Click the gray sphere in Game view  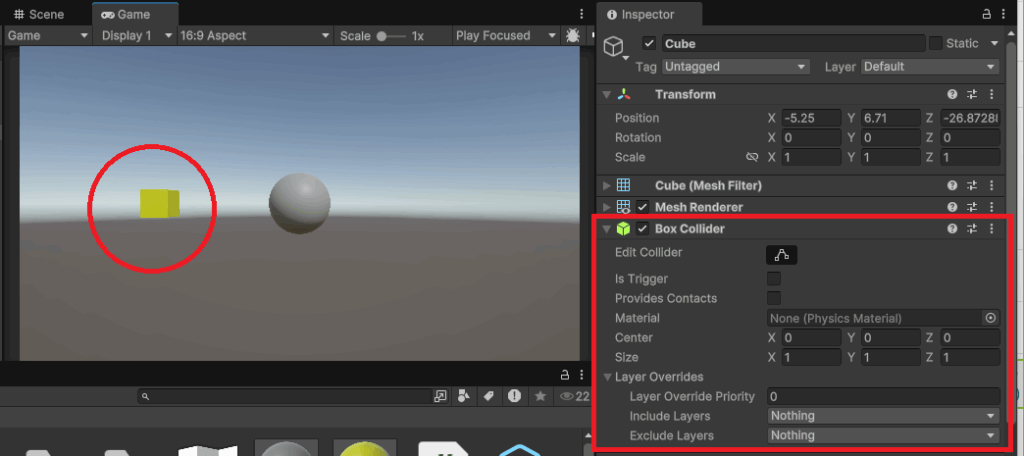[x=300, y=203]
